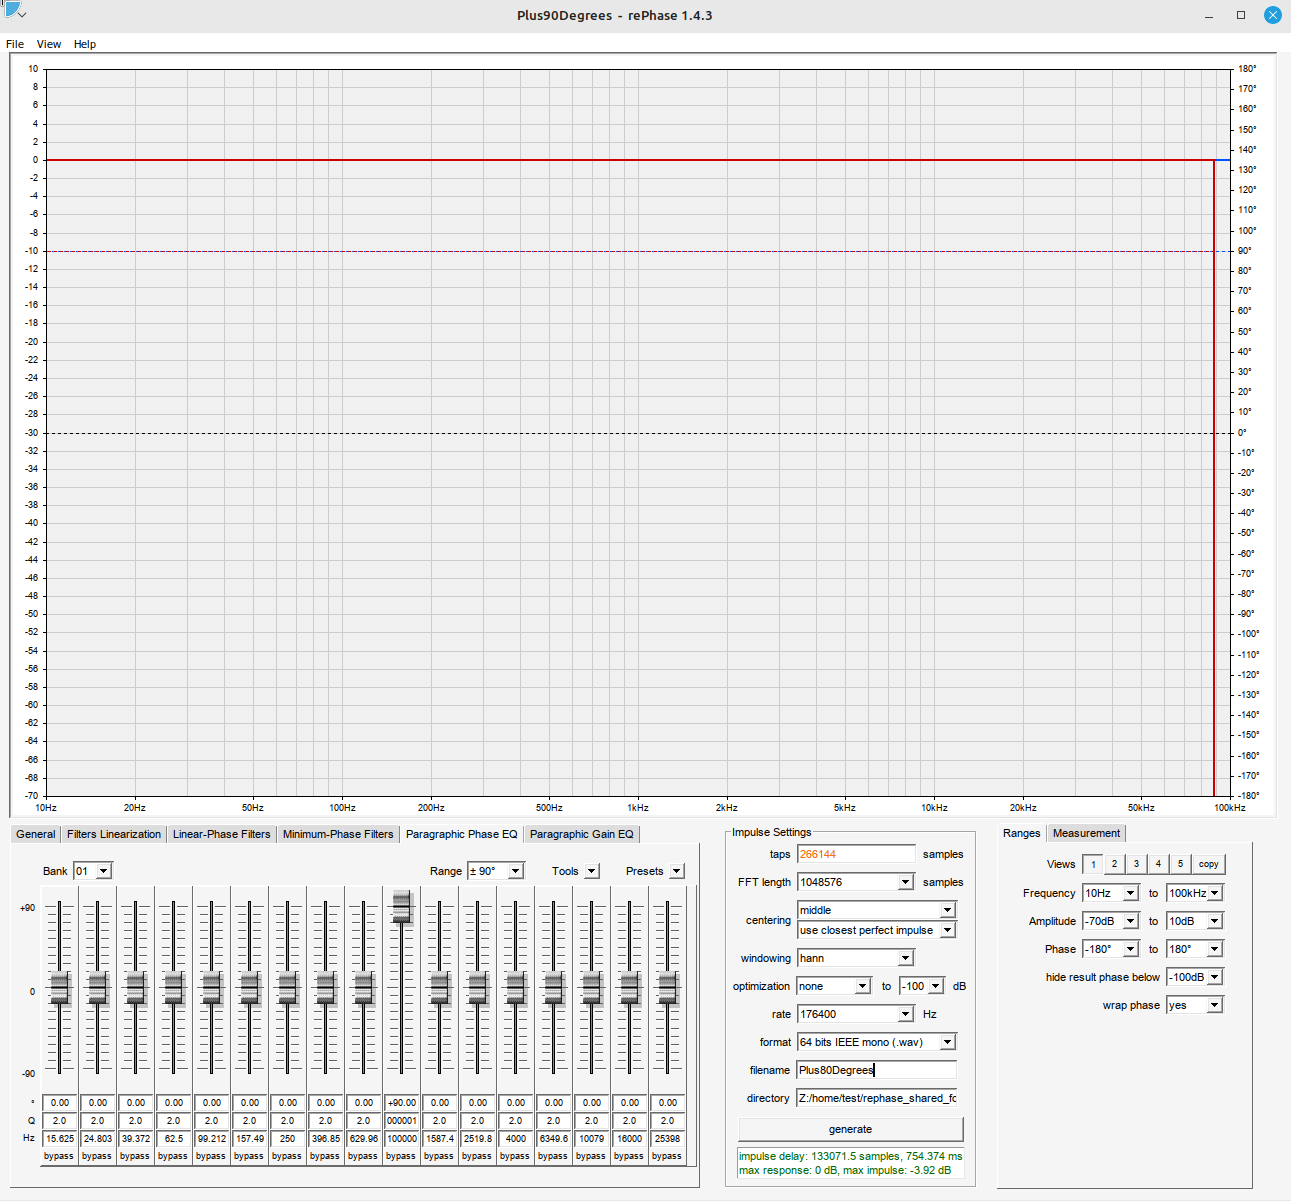Toggle bypass for the 100000 Hz band
The height and width of the screenshot is (1201, 1291).
401,1156
